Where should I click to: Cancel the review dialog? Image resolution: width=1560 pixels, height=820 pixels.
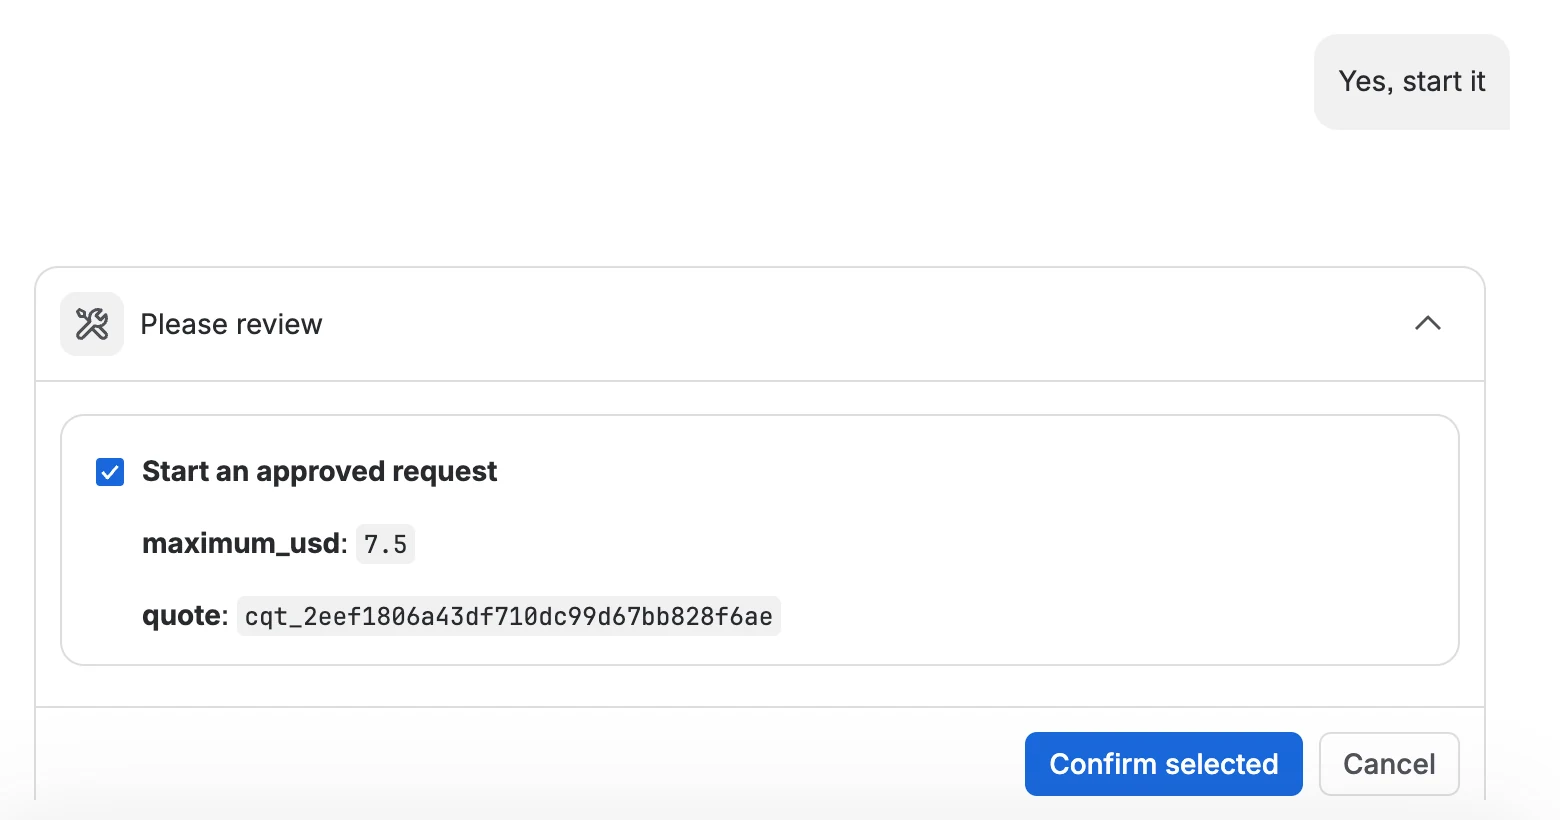pyautogui.click(x=1389, y=764)
